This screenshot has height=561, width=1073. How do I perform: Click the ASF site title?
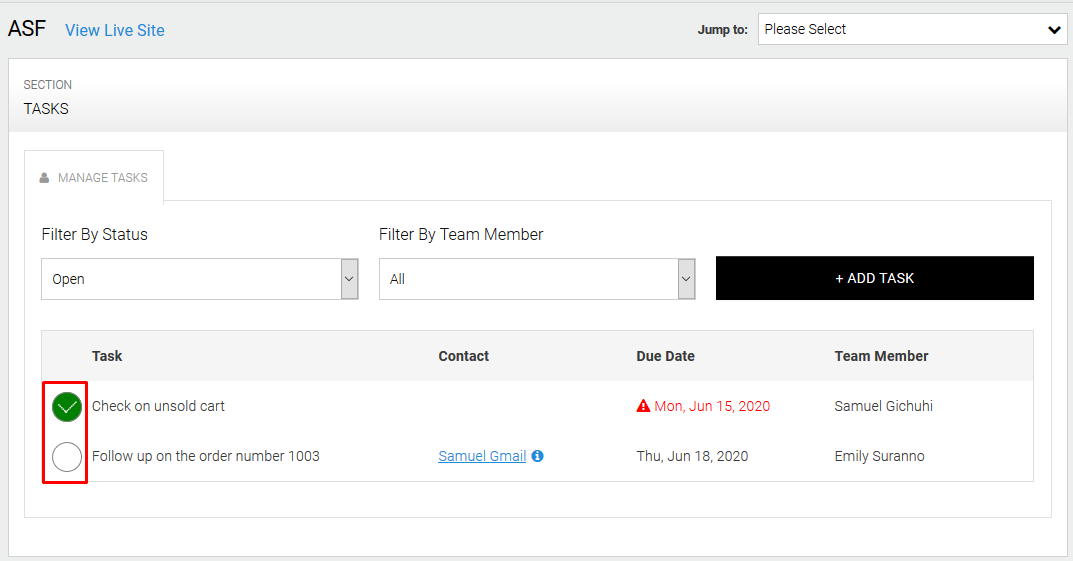[27, 29]
